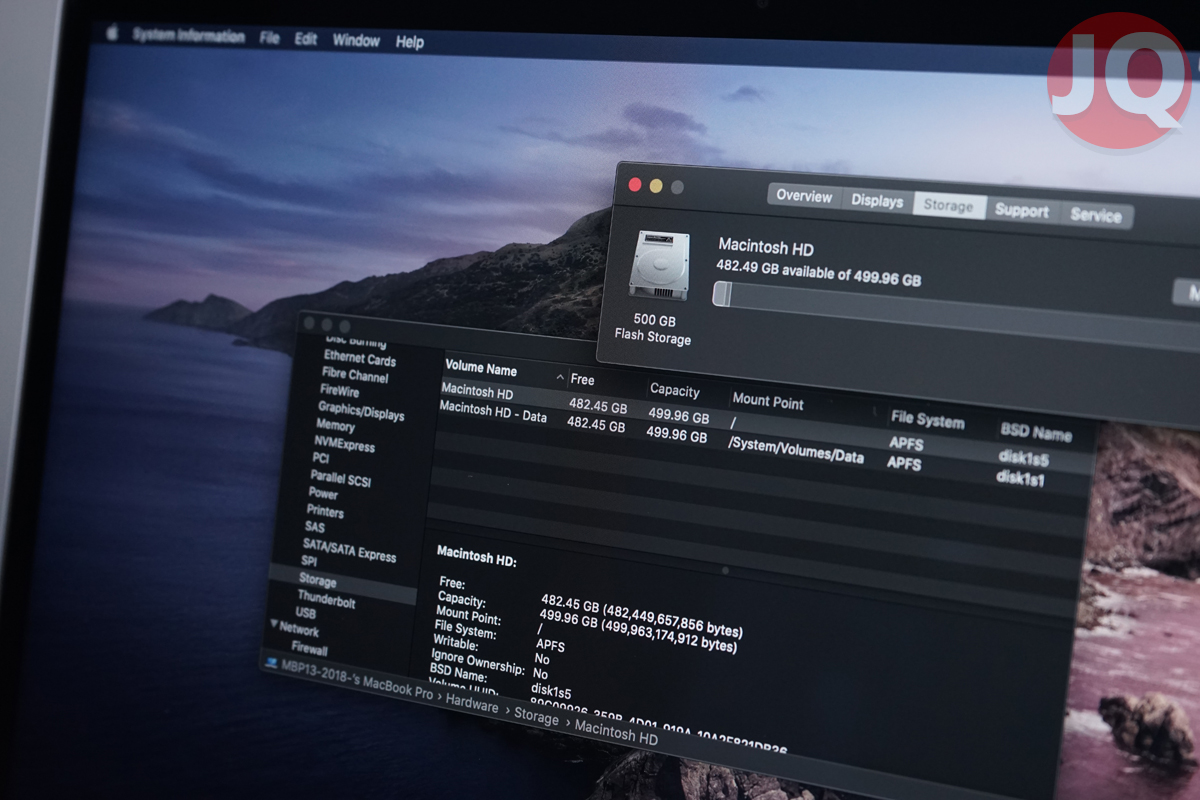Click "482.49 GB available of 499.96 GB" text
Screen dimensions: 1200x800
(818, 273)
